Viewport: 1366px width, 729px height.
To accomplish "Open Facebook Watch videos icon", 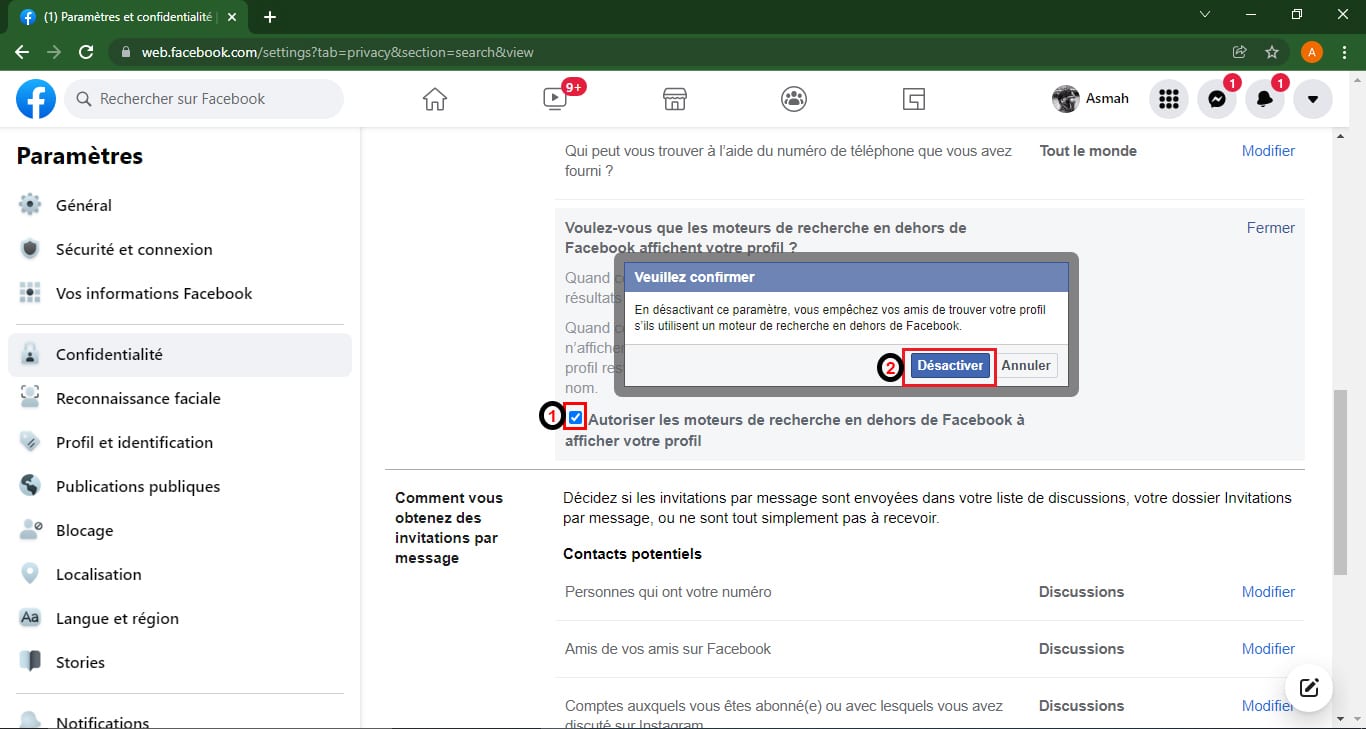I will click(x=554, y=99).
